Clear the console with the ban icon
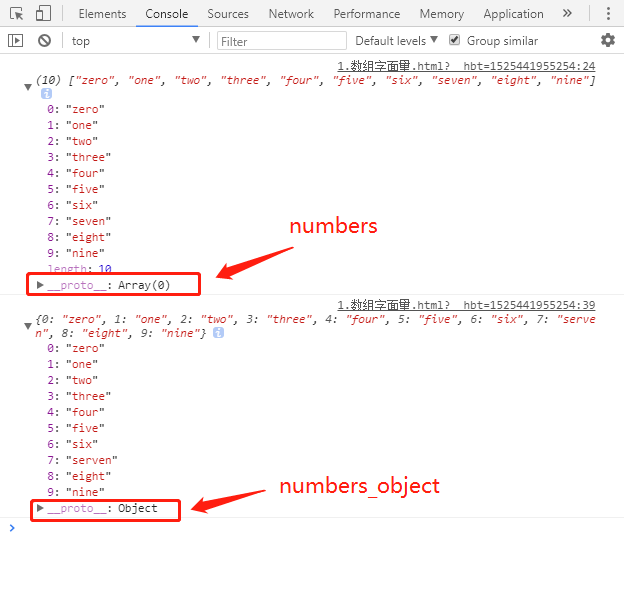This screenshot has width=624, height=601. pyautogui.click(x=45, y=41)
